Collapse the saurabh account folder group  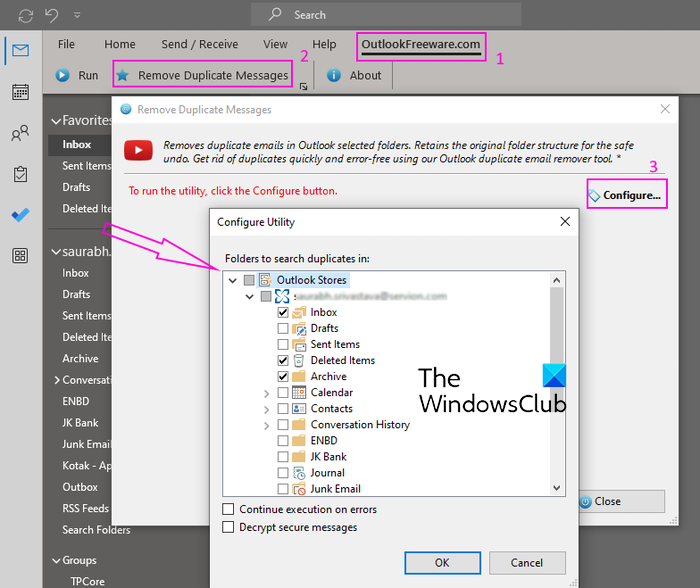(x=56, y=252)
